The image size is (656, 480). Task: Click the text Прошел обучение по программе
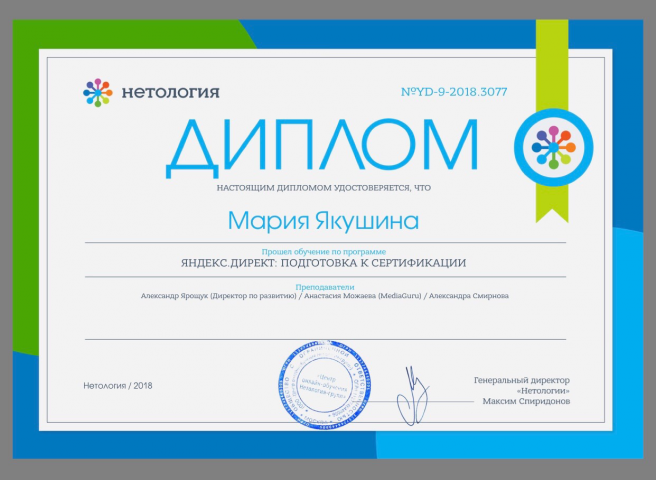tap(324, 252)
